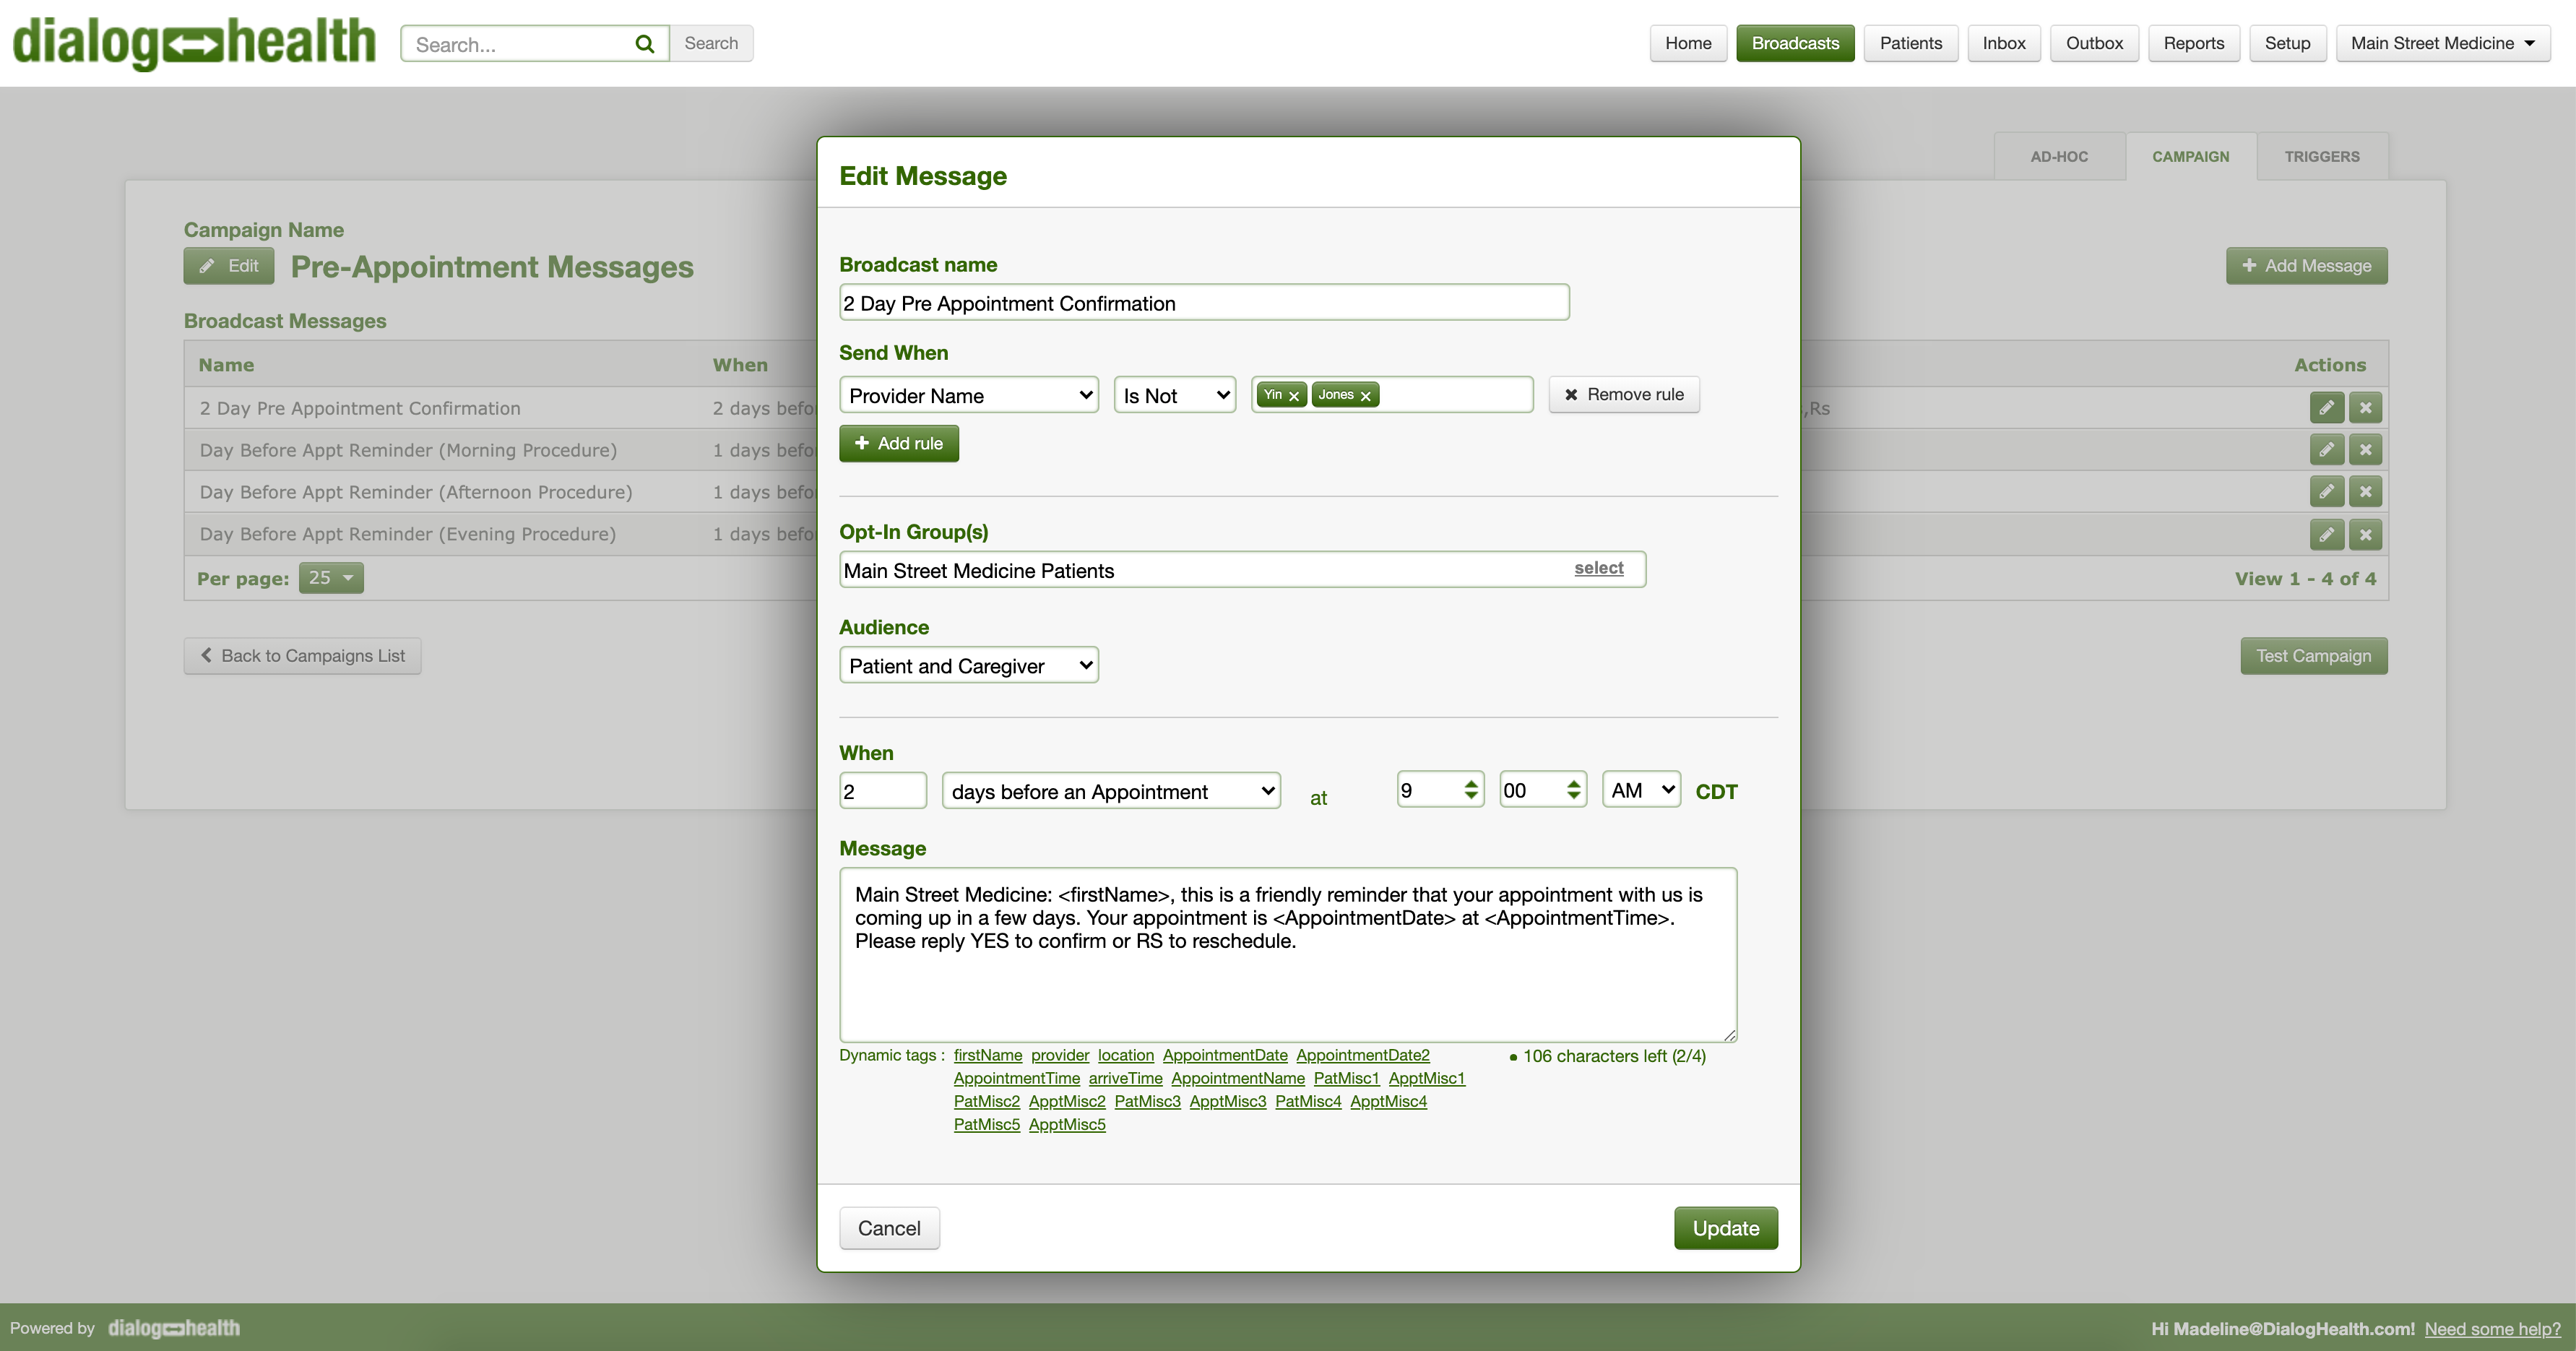Open the Reports menu item
The height and width of the screenshot is (1351, 2576).
pyautogui.click(x=2193, y=43)
